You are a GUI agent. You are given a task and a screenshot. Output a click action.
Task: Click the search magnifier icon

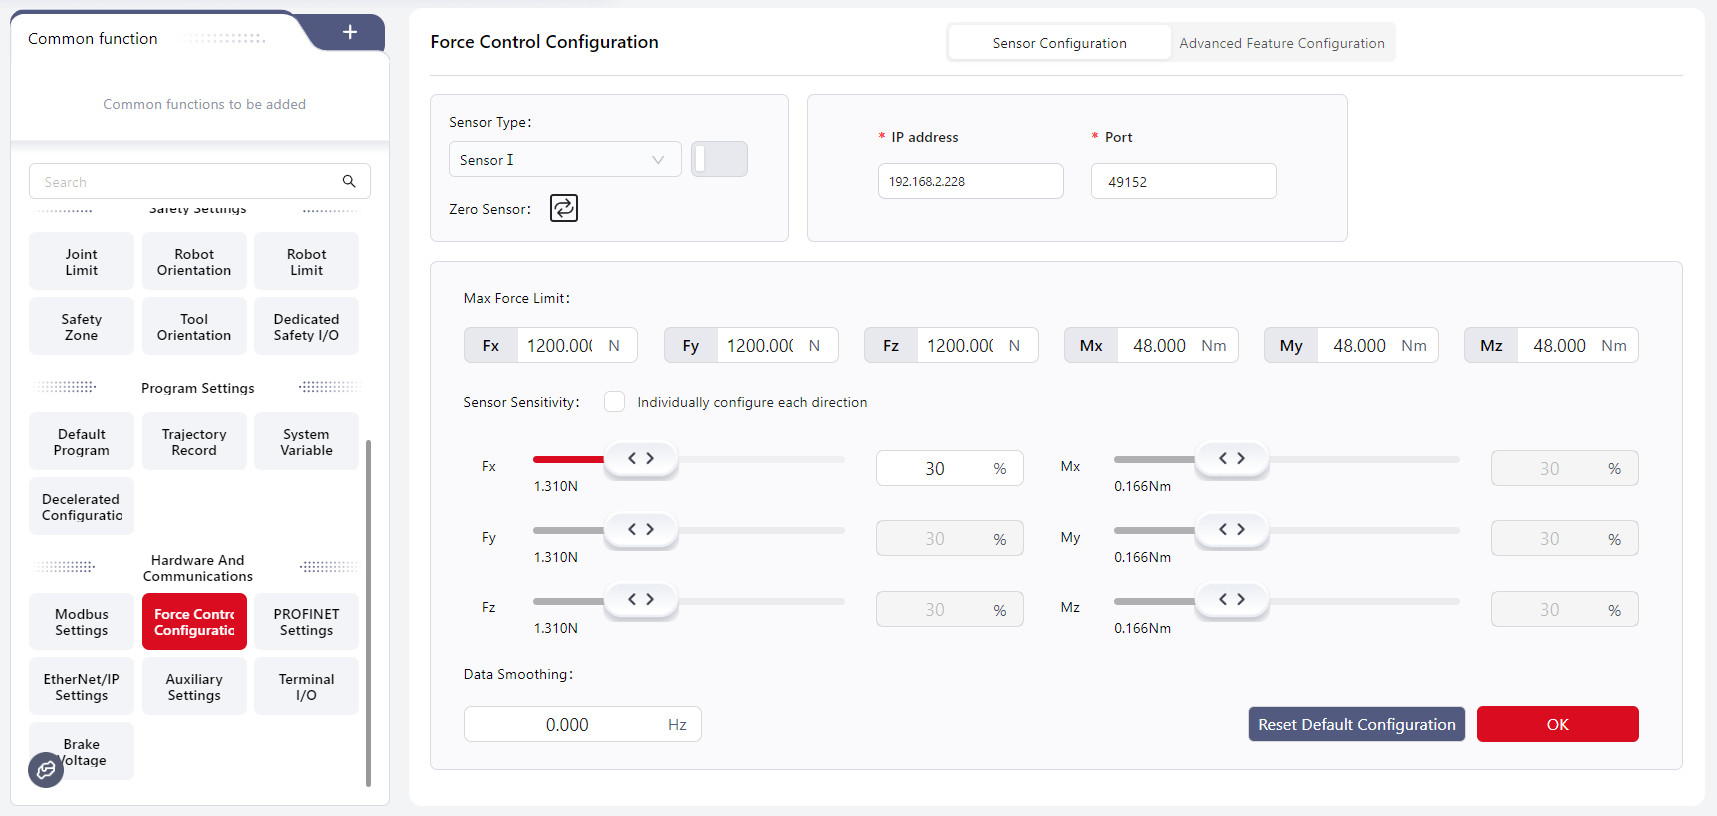(349, 181)
